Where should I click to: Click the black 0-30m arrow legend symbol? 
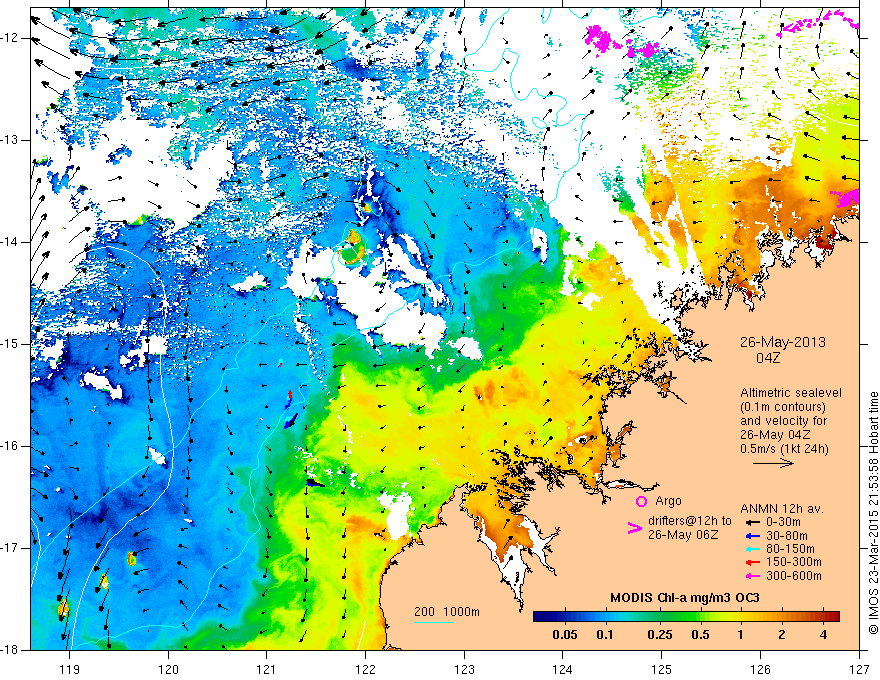[x=752, y=522]
